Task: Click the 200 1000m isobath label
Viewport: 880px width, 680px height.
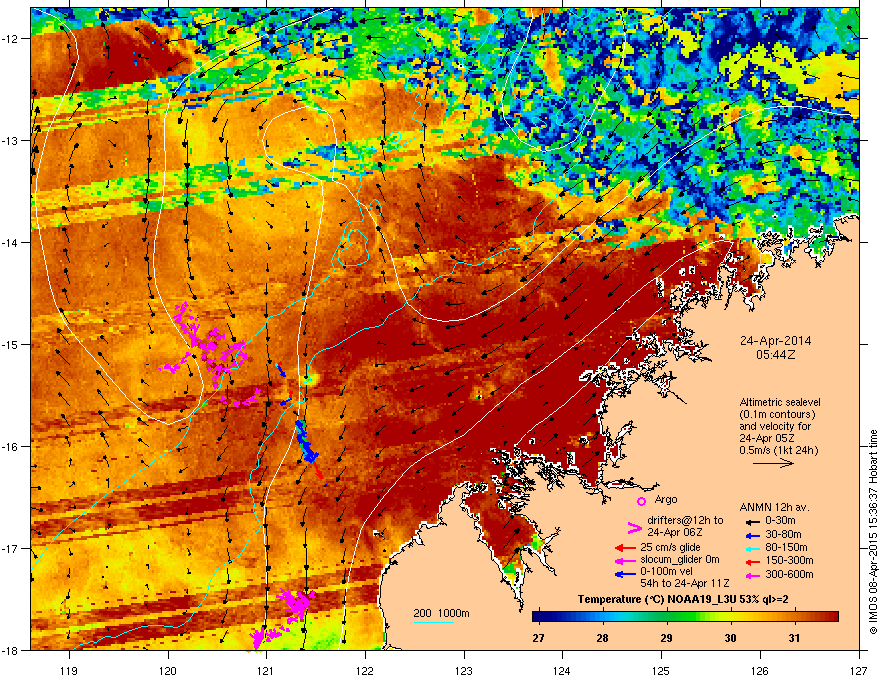Action: (441, 613)
